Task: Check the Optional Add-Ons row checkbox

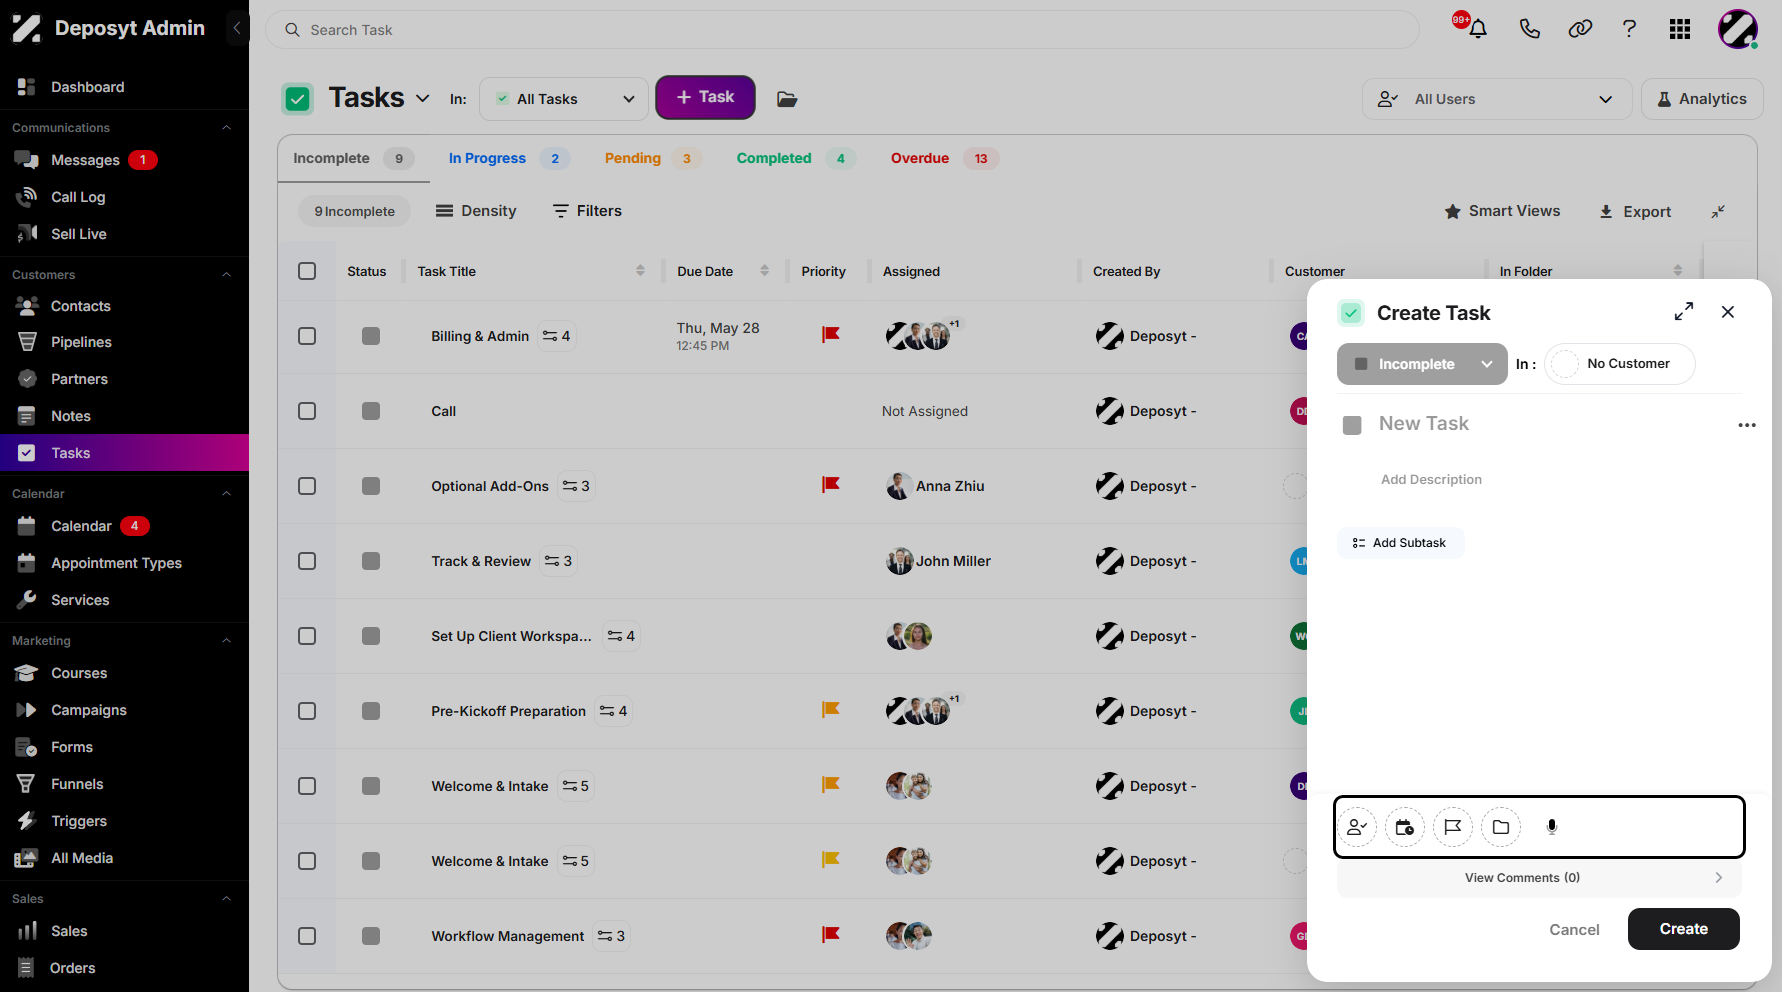Action: 307,486
